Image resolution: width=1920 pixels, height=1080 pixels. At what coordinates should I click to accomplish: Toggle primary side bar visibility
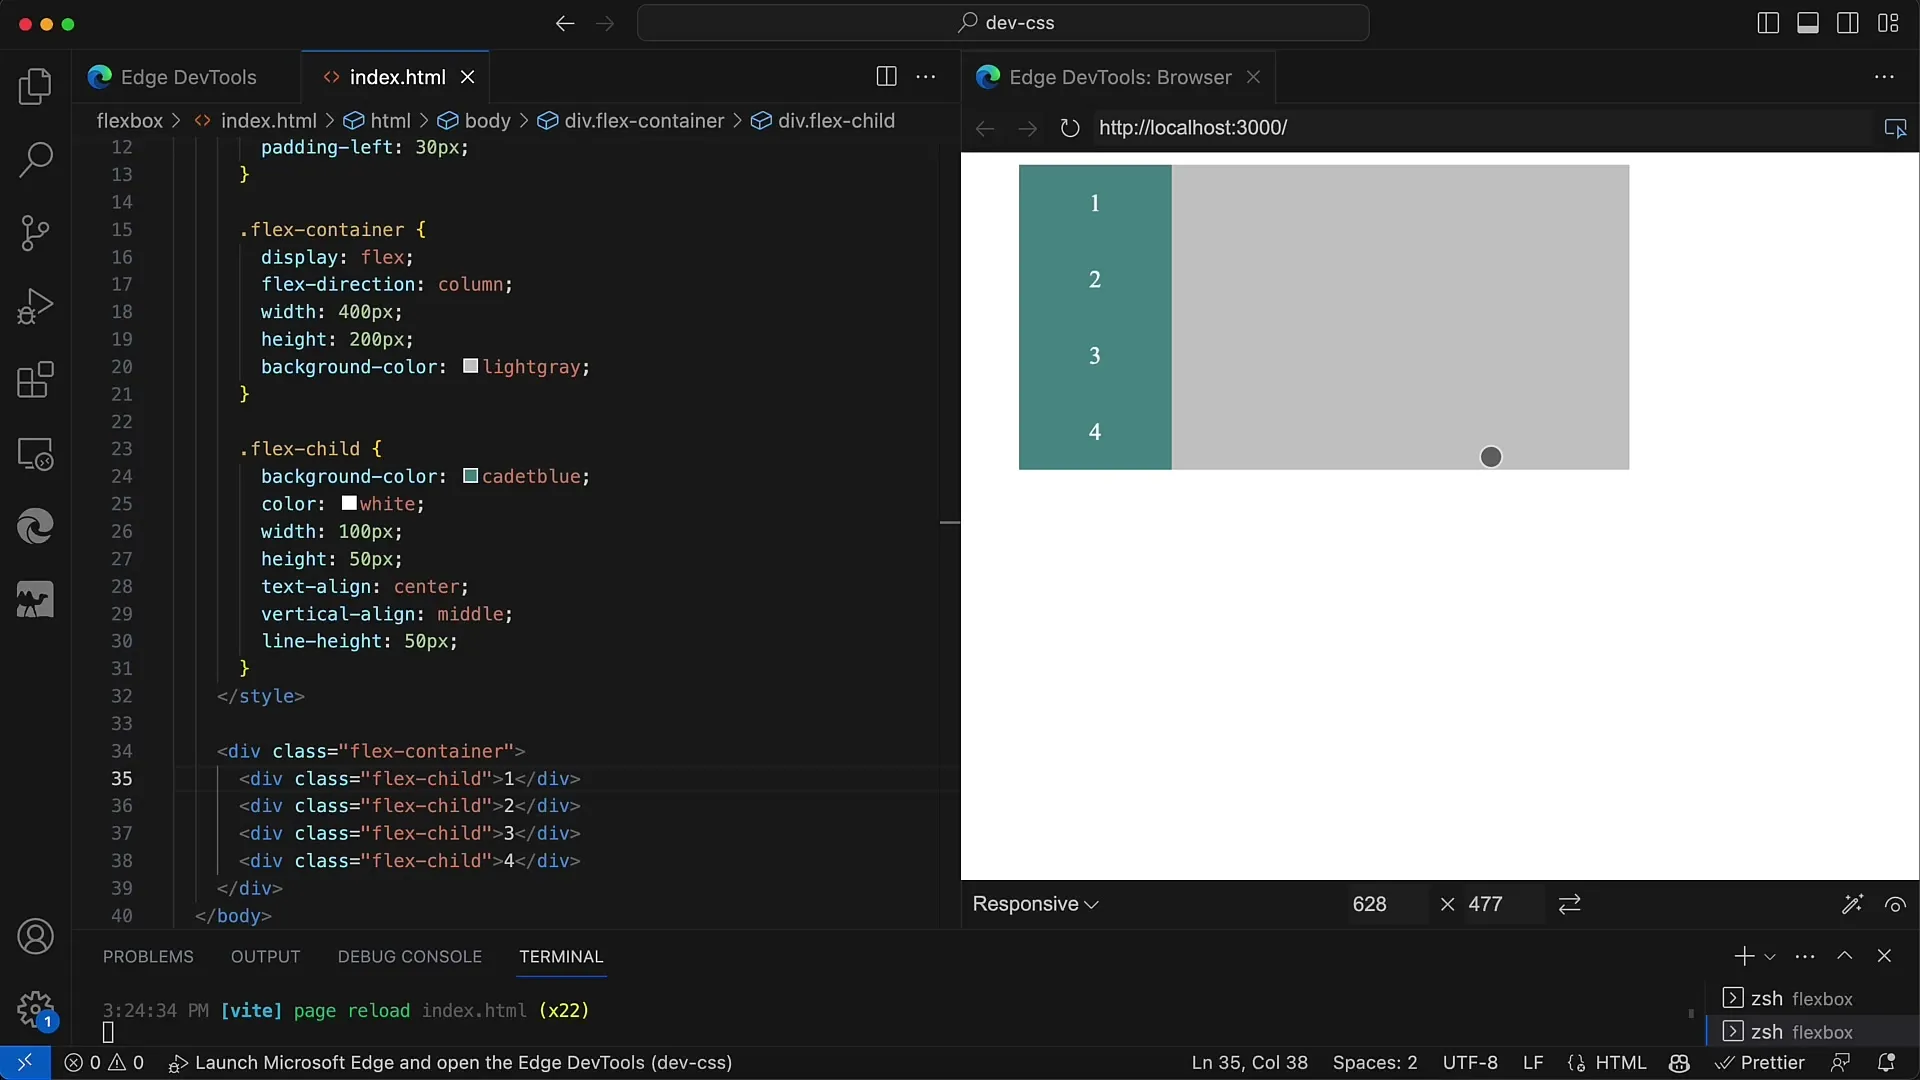pos(1768,23)
